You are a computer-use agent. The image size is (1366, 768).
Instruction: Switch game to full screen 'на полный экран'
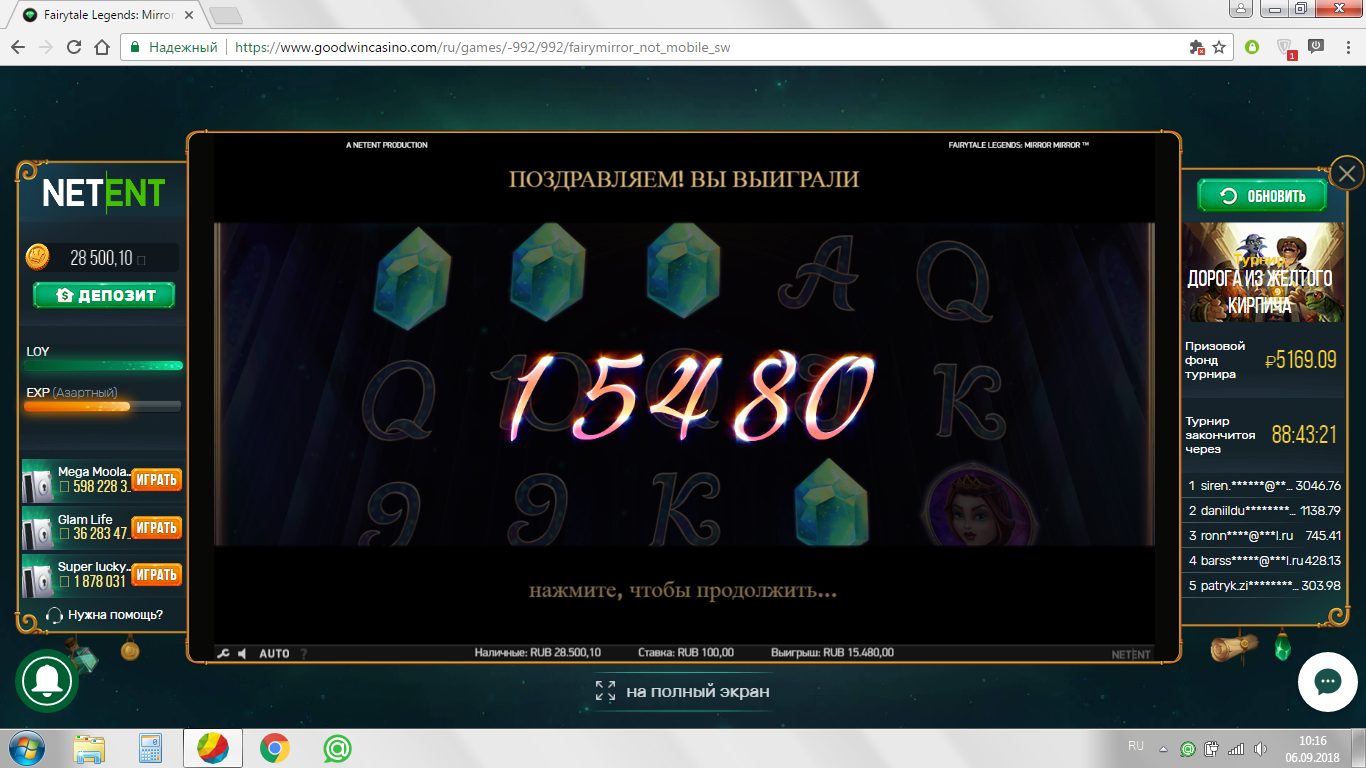683,691
